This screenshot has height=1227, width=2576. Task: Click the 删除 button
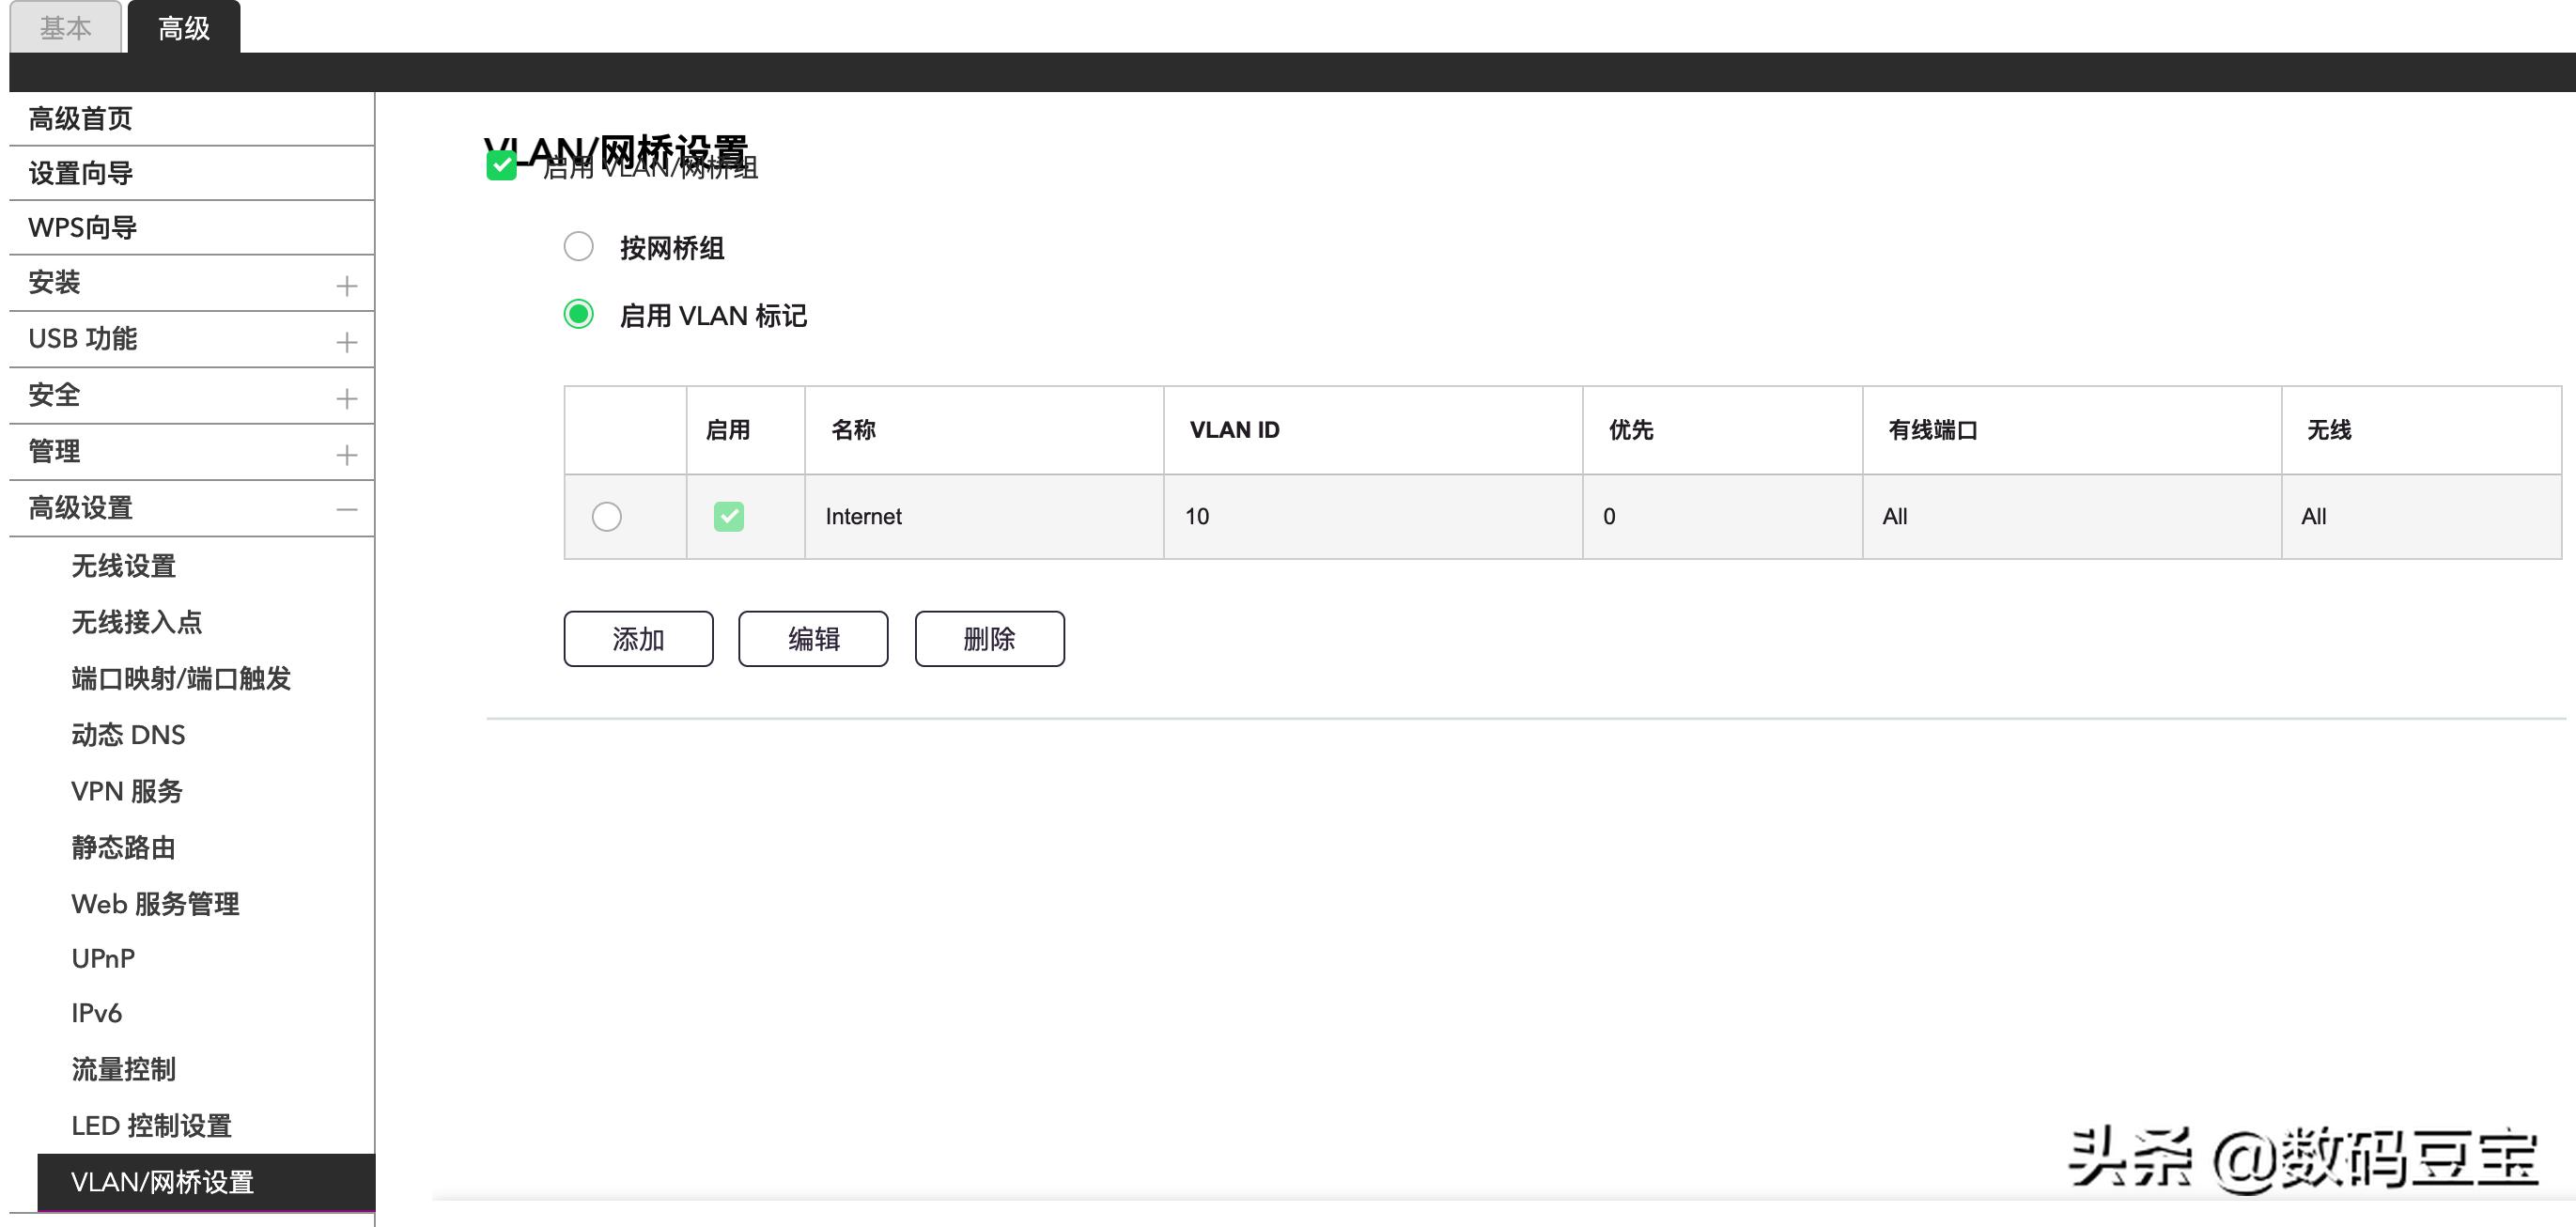[x=988, y=638]
